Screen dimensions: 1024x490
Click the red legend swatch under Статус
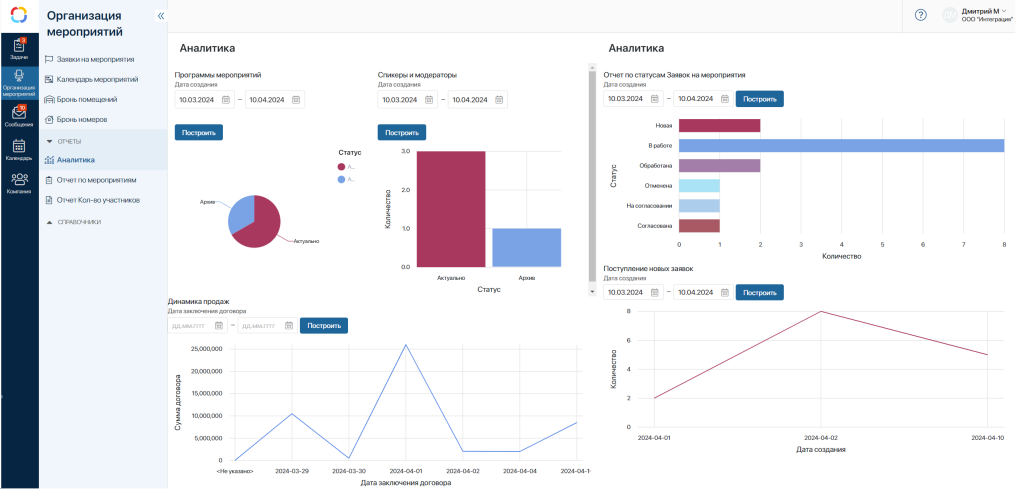click(x=341, y=166)
